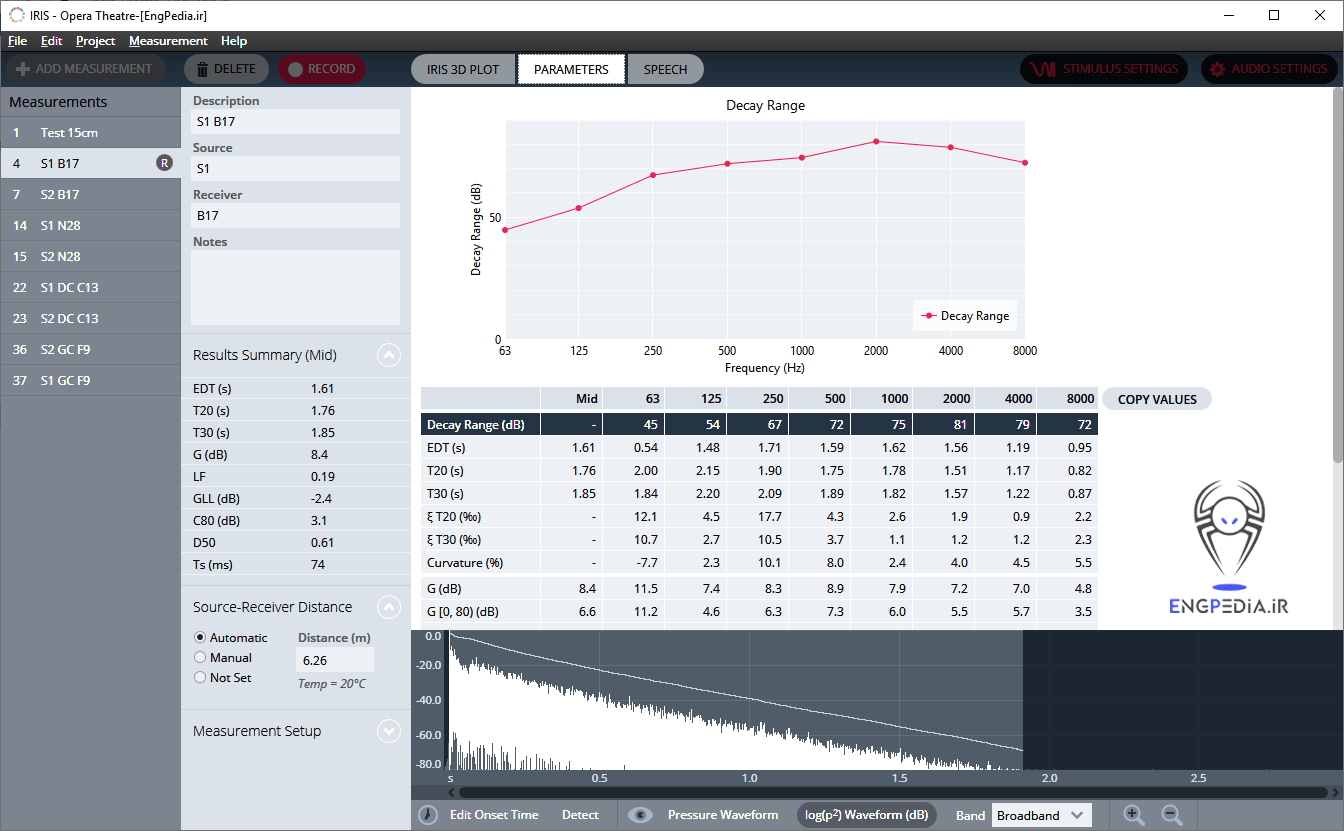Click the eye icon beside Pressure Waveform

click(x=640, y=815)
